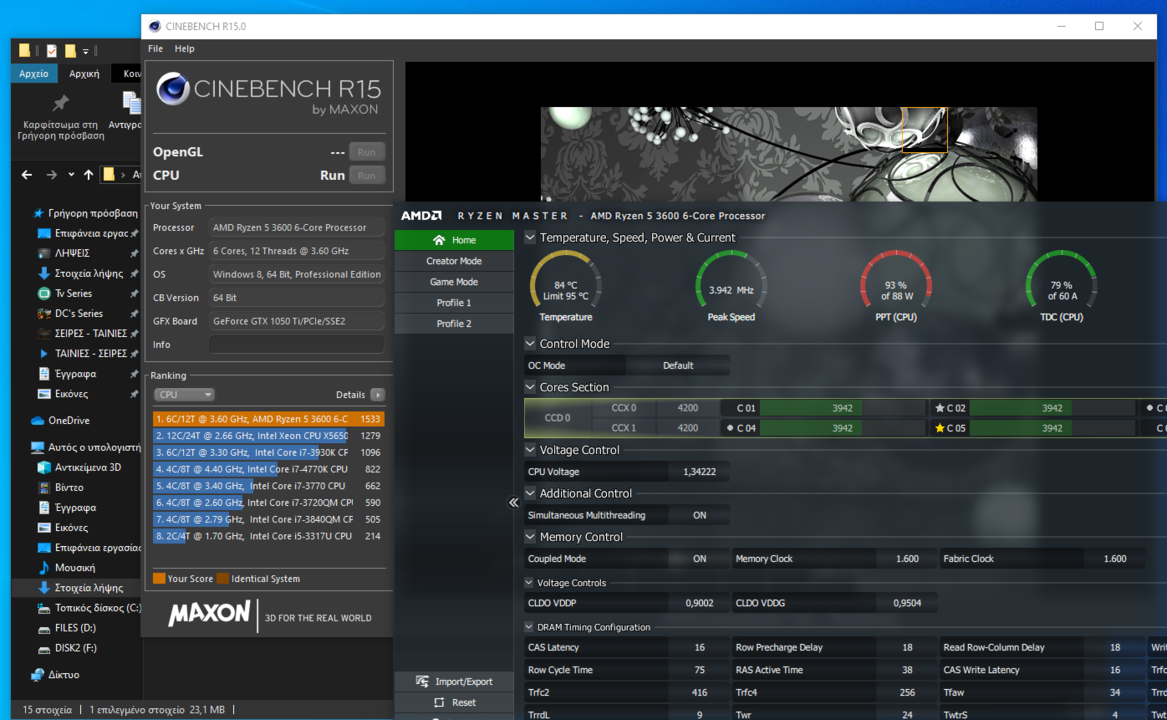The width and height of the screenshot is (1167, 720).
Task: Collapse Temperature, Speed, Power & Current section
Action: tap(530, 238)
